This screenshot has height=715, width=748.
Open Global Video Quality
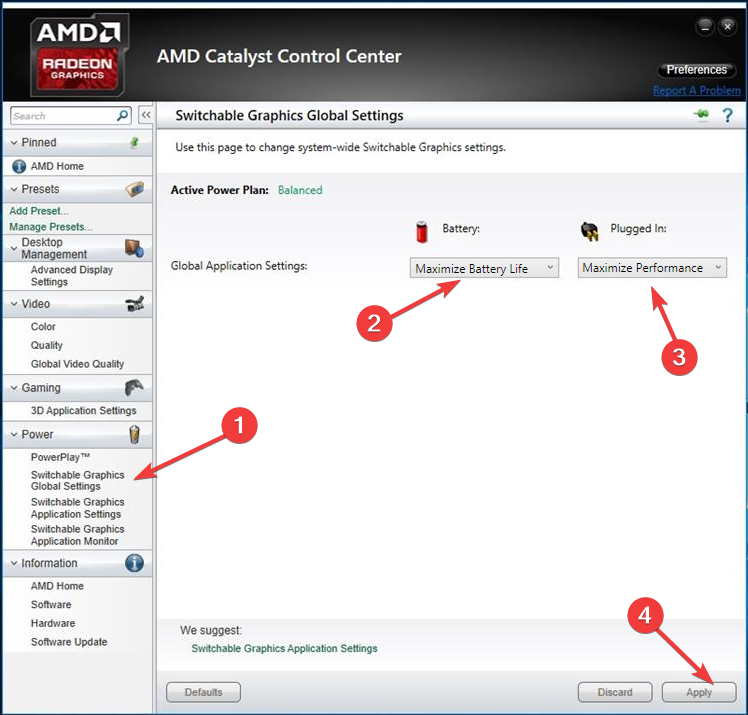pyautogui.click(x=77, y=364)
